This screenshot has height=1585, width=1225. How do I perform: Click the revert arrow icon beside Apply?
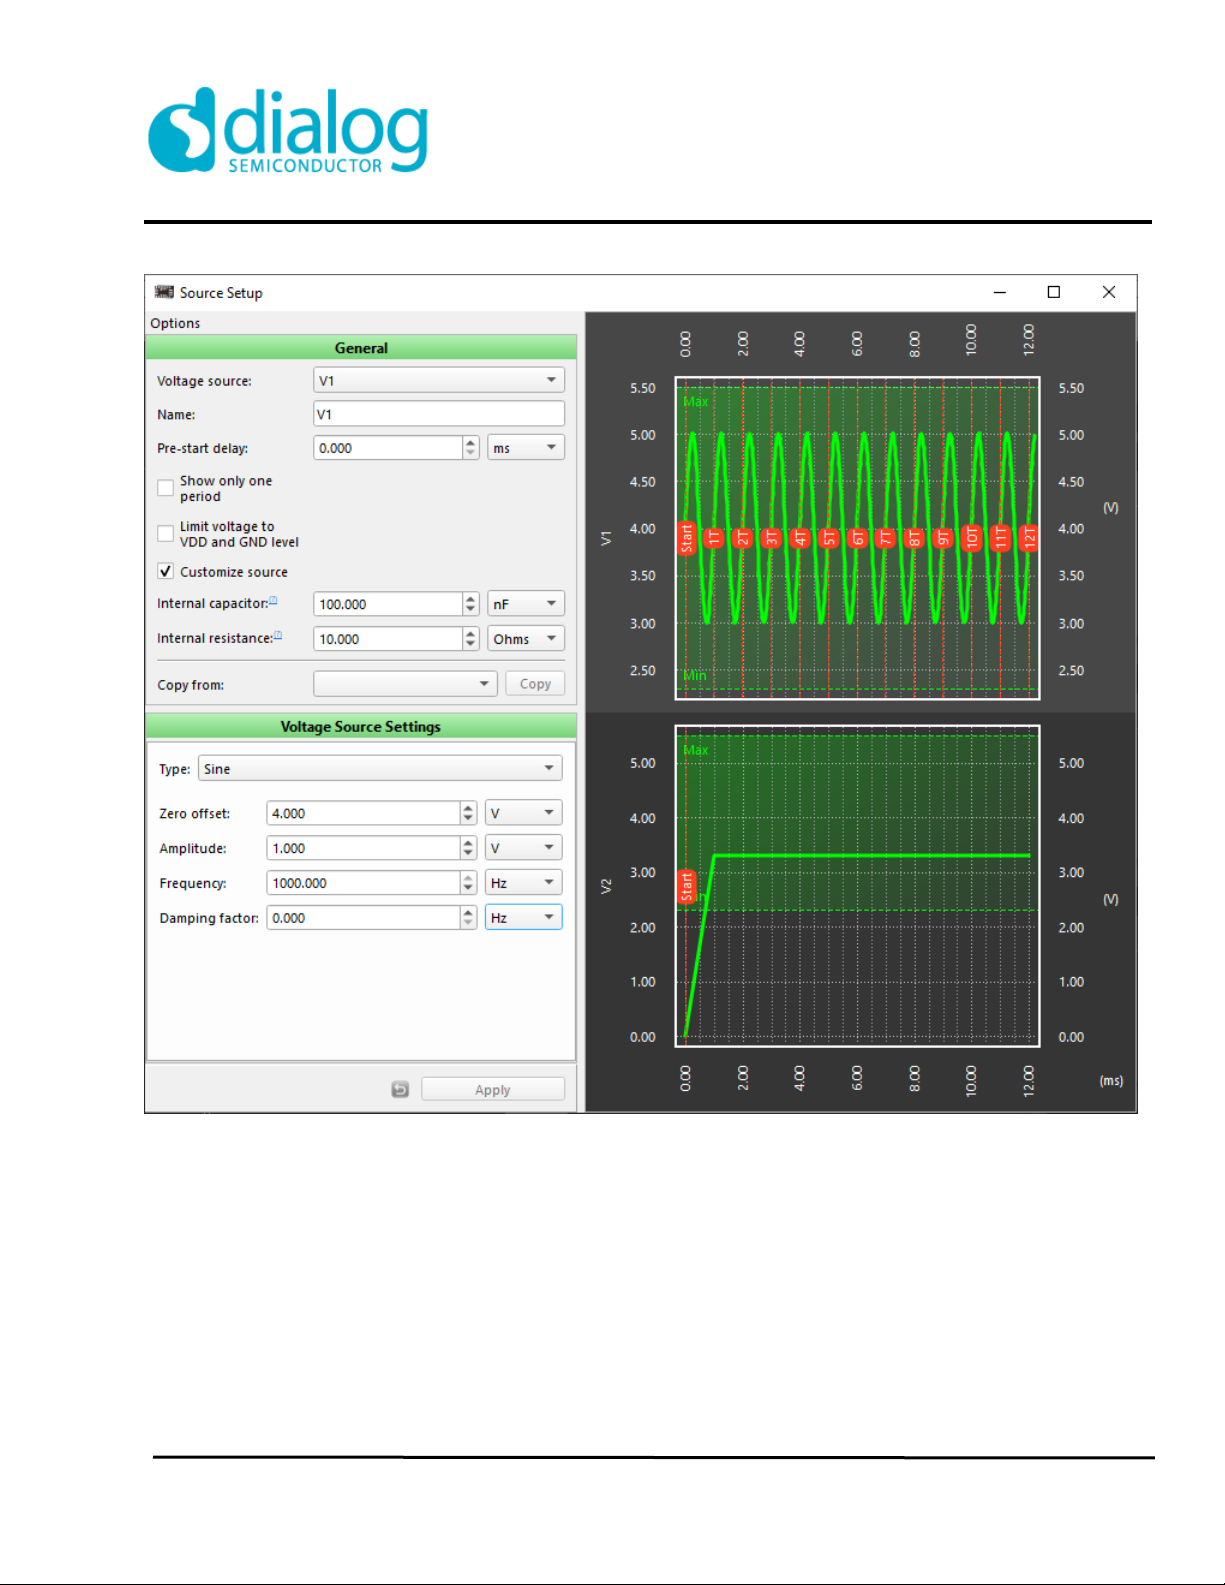pyautogui.click(x=400, y=1089)
